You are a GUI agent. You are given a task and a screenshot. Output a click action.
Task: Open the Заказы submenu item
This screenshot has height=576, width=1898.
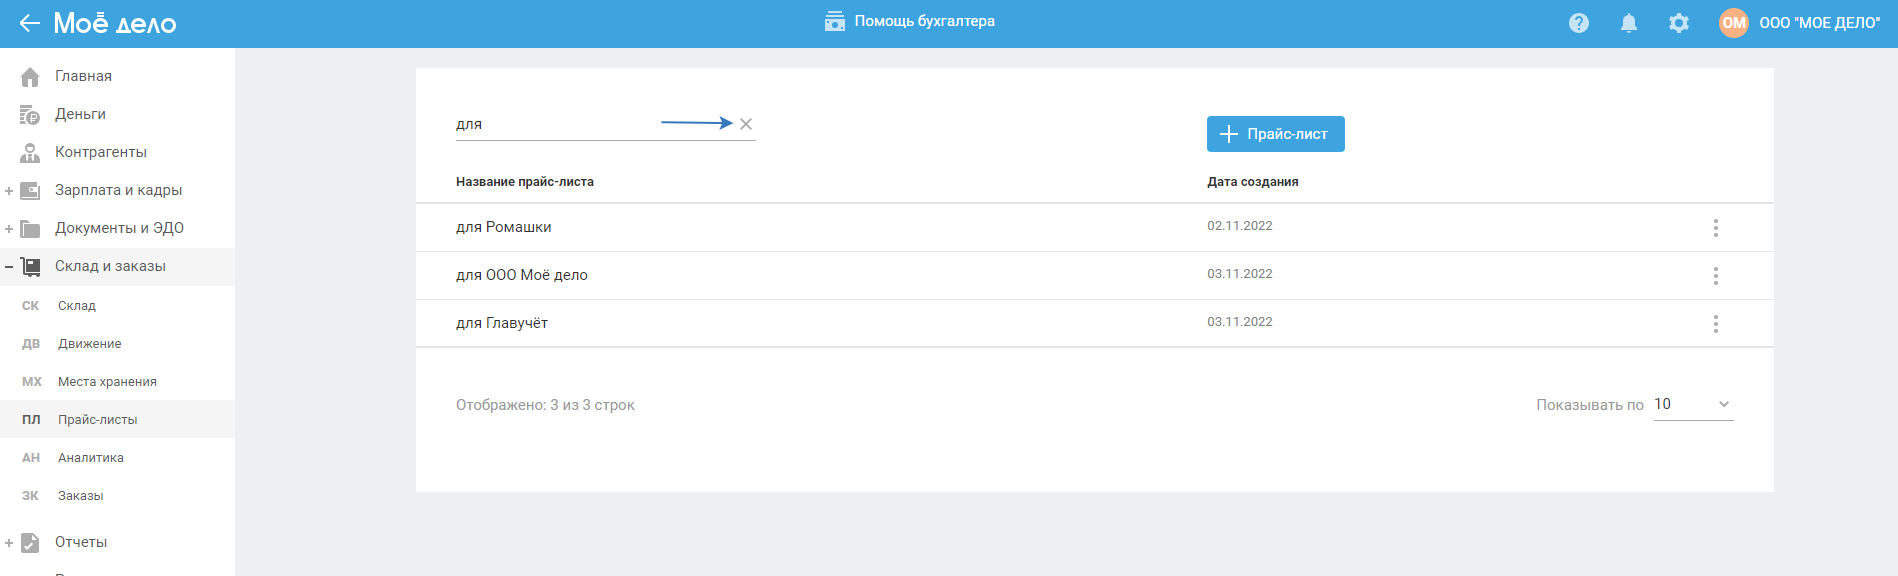tap(81, 496)
